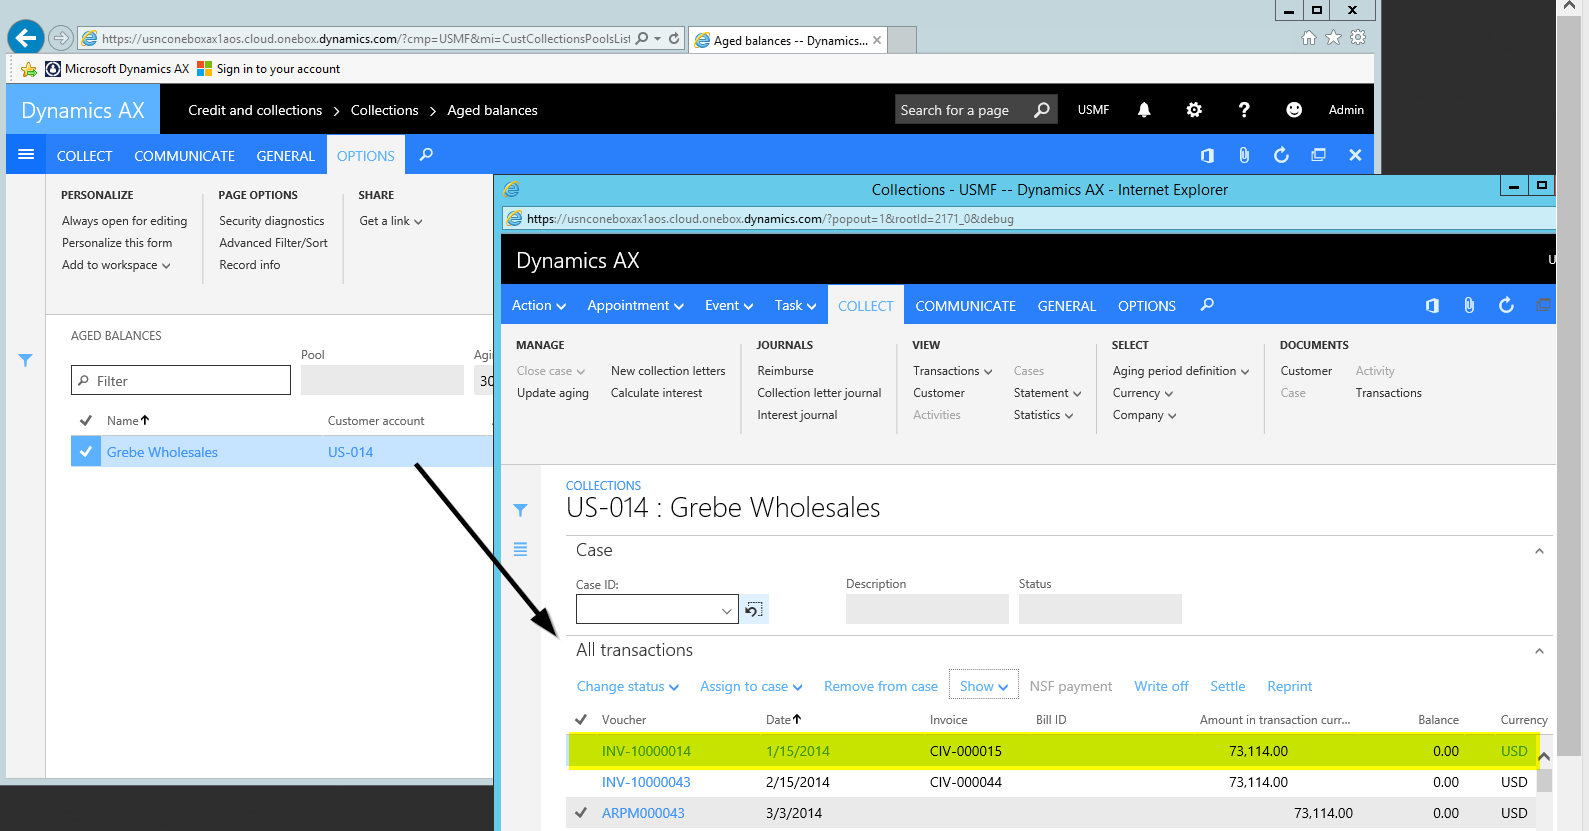Click the smiley feedback icon
The width and height of the screenshot is (1589, 831).
1294,110
